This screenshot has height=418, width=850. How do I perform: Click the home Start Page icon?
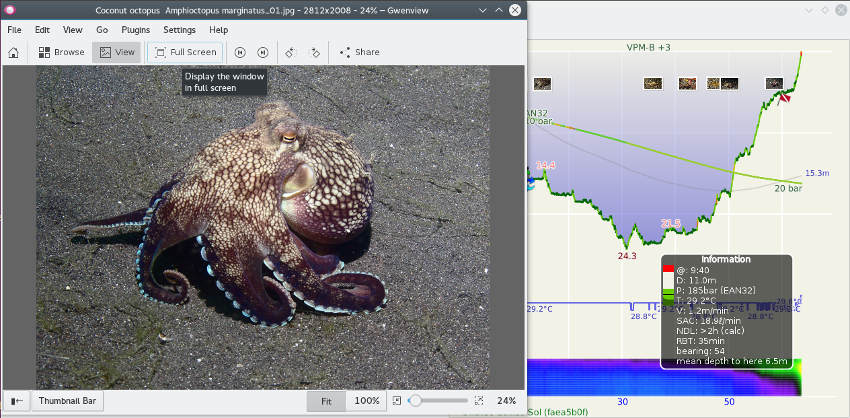[13, 52]
